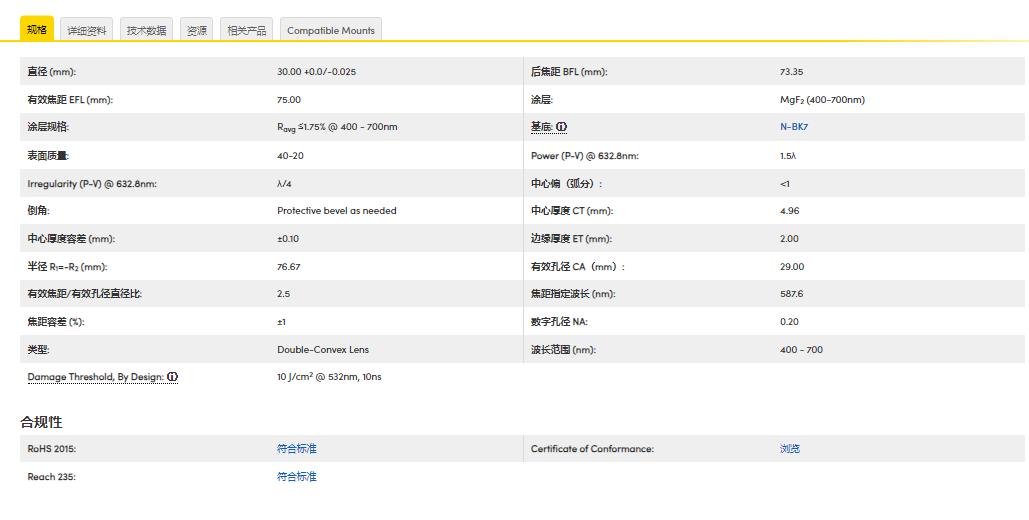Click the 数字孔径 NA label
The height and width of the screenshot is (520, 1029).
560,322
